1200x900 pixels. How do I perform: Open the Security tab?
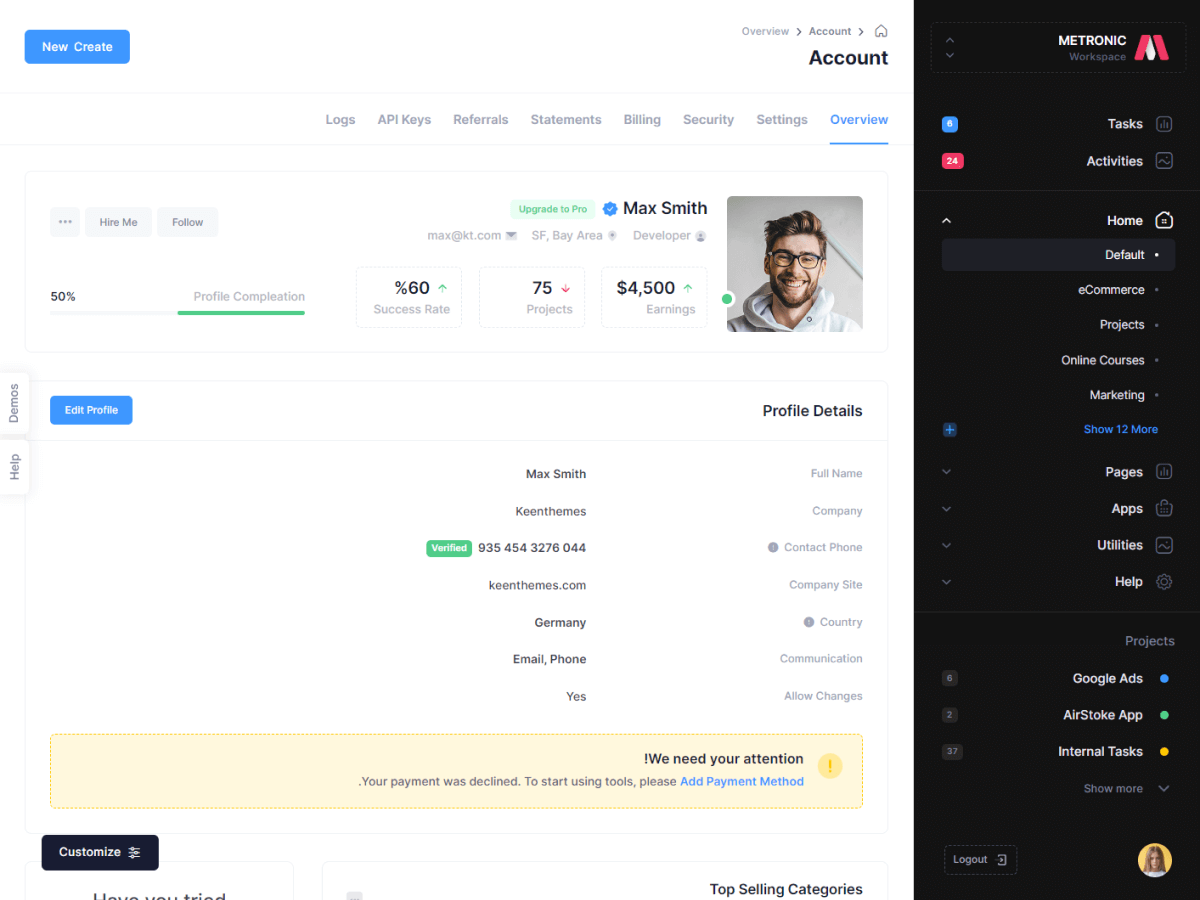point(708,120)
